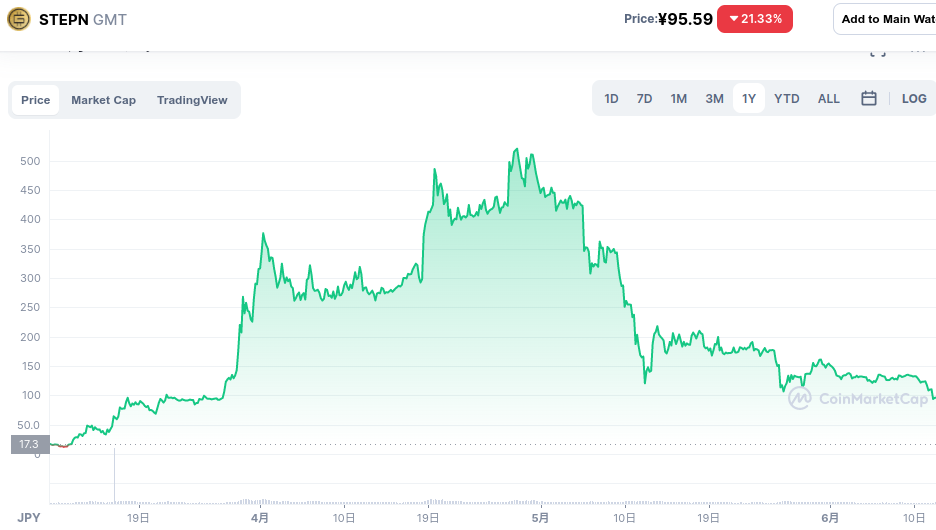Set chart range to 1D
This screenshot has width=936, height=530.
(611, 99)
